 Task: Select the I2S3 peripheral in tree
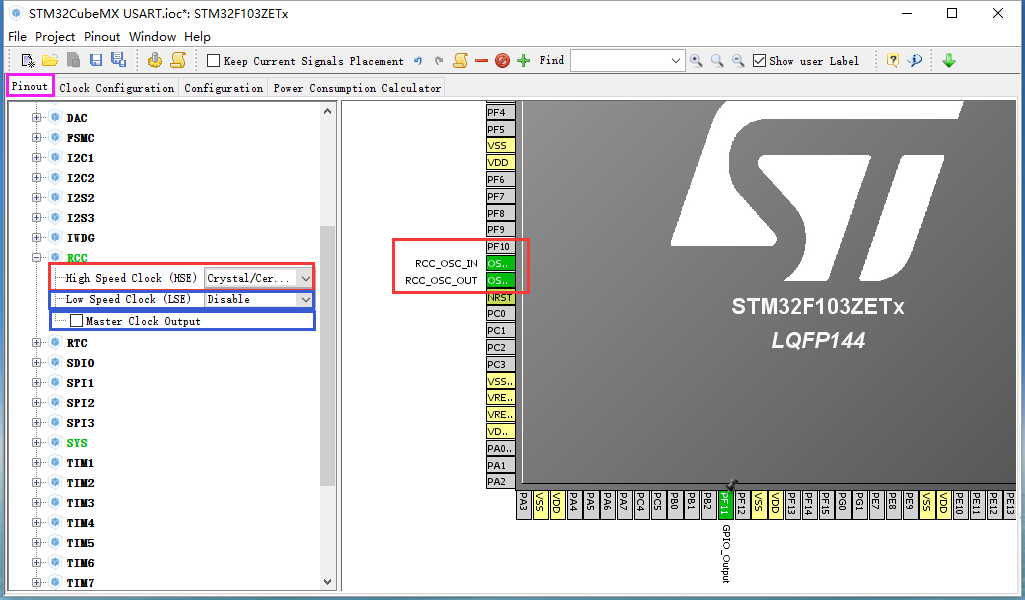click(80, 218)
